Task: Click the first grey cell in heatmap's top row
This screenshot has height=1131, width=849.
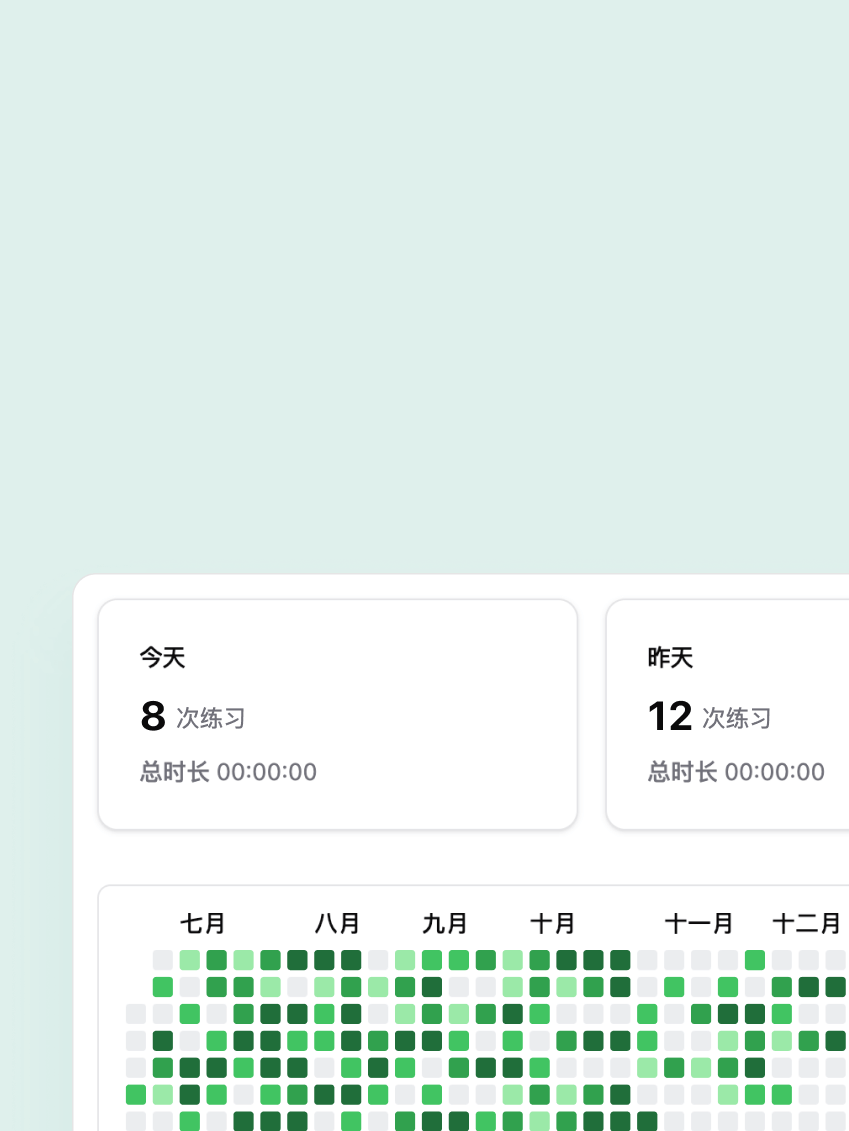Action: click(x=163, y=960)
